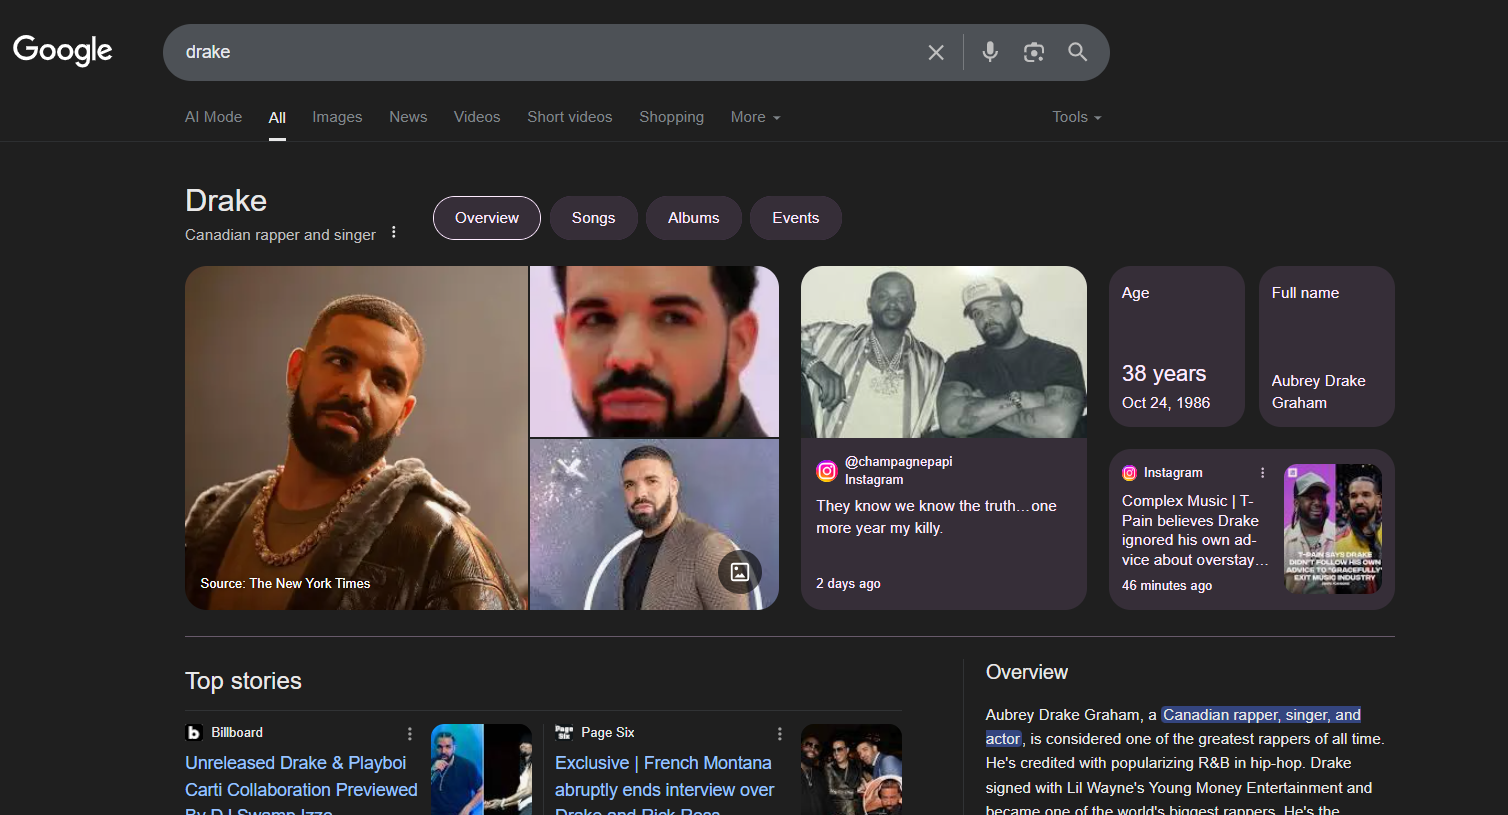Open options dots on Complex Music Instagram card
The width and height of the screenshot is (1508, 815).
pos(1263,473)
